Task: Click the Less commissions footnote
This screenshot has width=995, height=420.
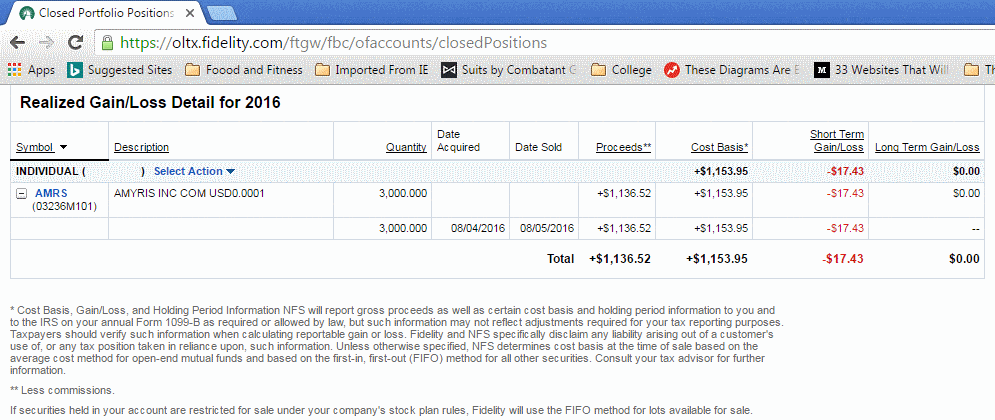Action: coord(63,390)
